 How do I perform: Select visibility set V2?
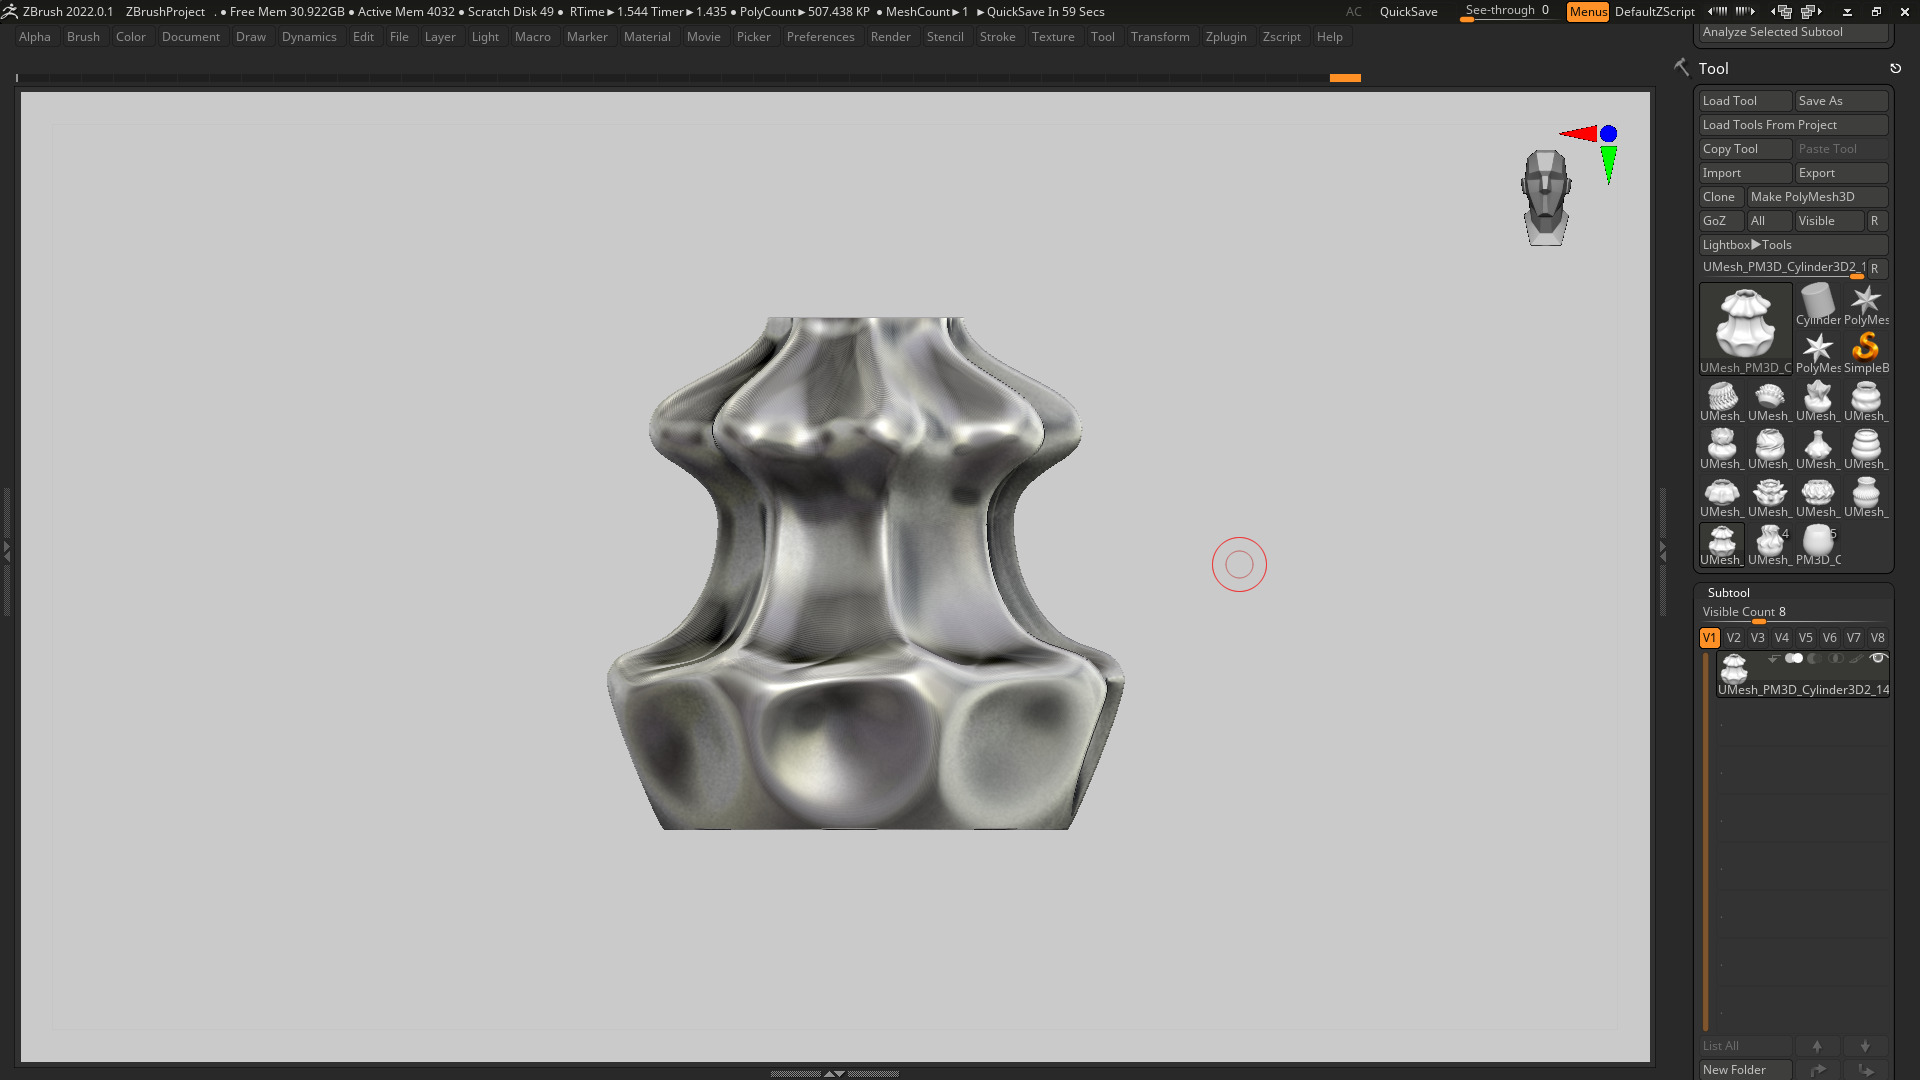[1733, 638]
